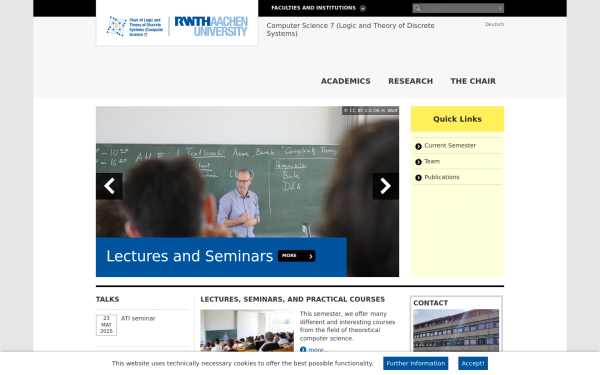Open the Current Semester quick link
The width and height of the screenshot is (600, 375).
pyautogui.click(x=450, y=145)
